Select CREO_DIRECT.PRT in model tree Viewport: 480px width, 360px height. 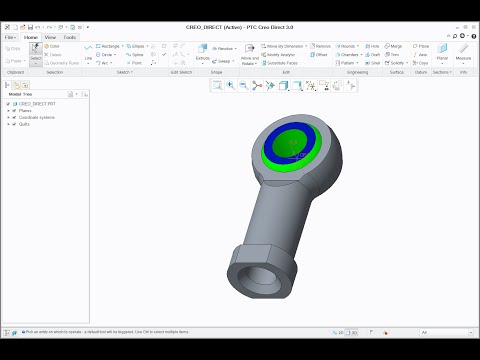[x=37, y=104]
